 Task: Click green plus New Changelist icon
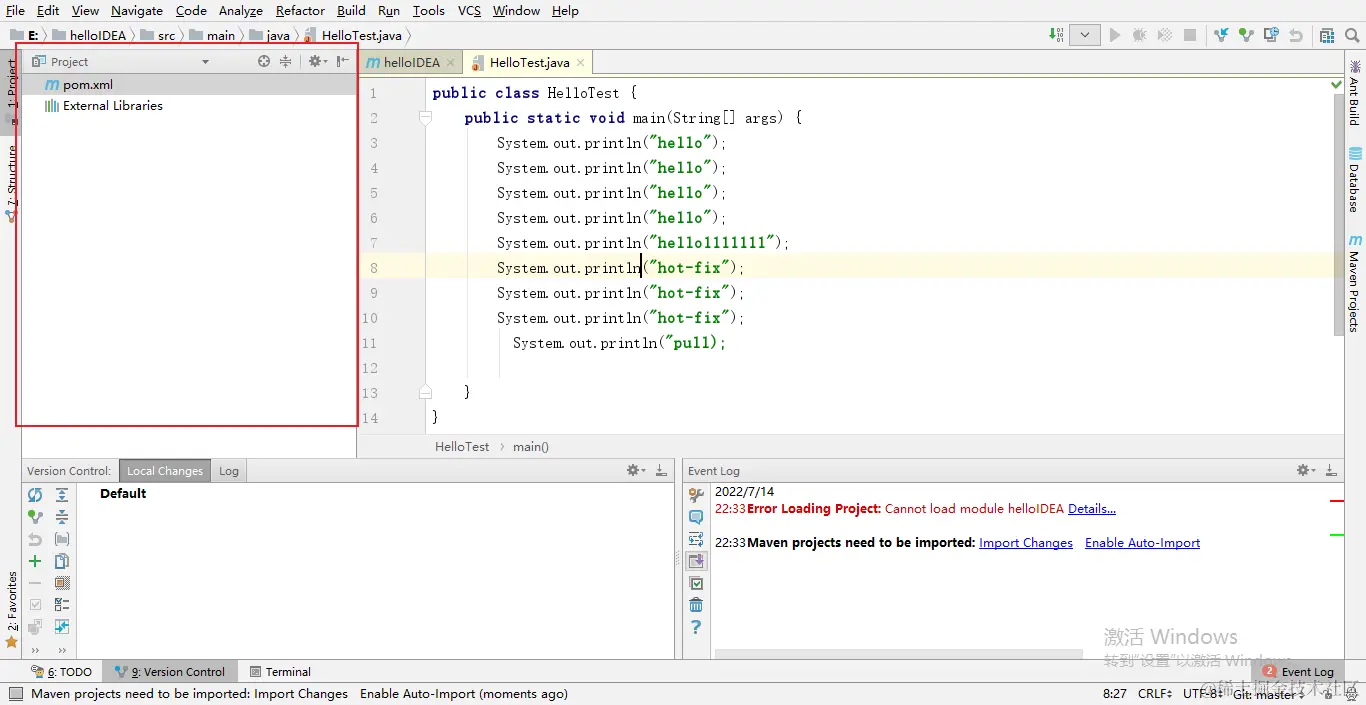(35, 561)
